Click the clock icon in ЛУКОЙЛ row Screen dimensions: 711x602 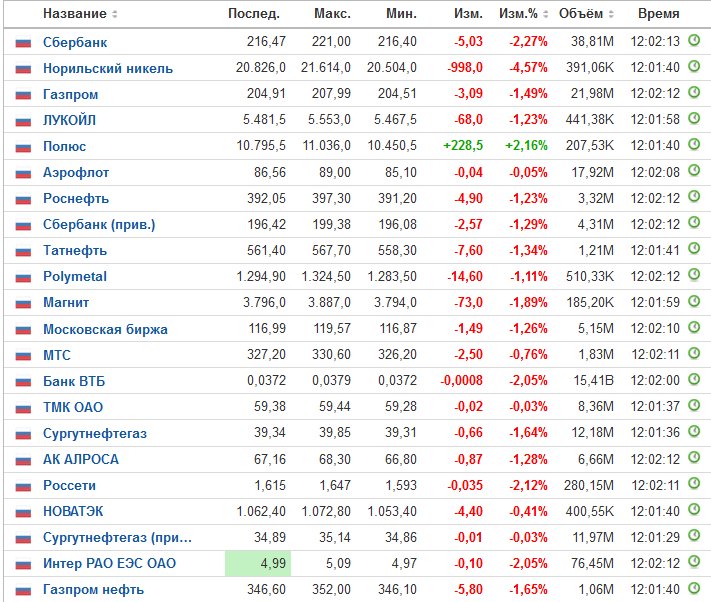[694, 119]
